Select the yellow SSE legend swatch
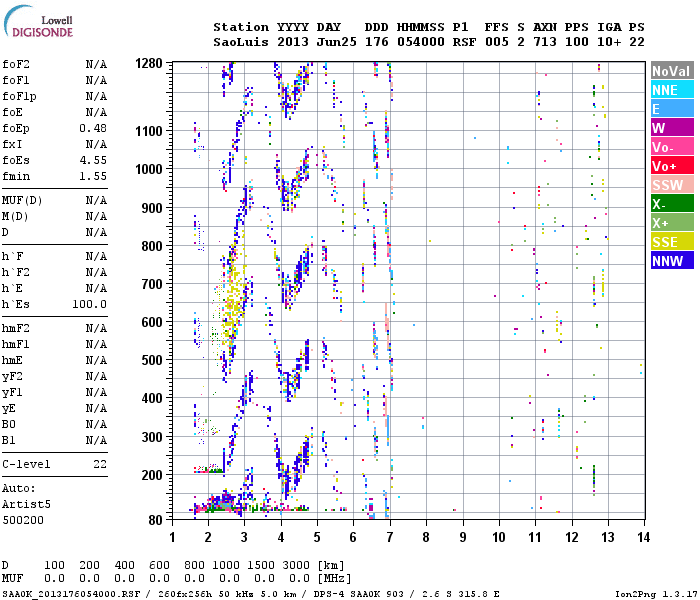Viewport: 700px width, 600px height. tap(672, 242)
